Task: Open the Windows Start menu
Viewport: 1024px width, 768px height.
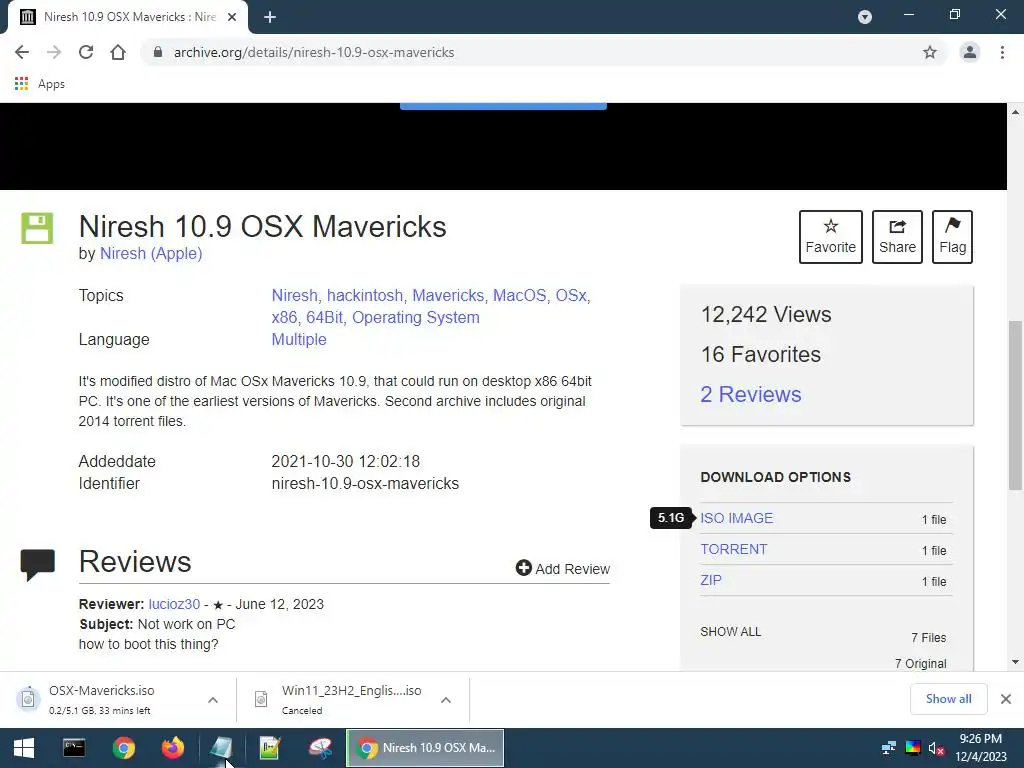Action: (24, 748)
